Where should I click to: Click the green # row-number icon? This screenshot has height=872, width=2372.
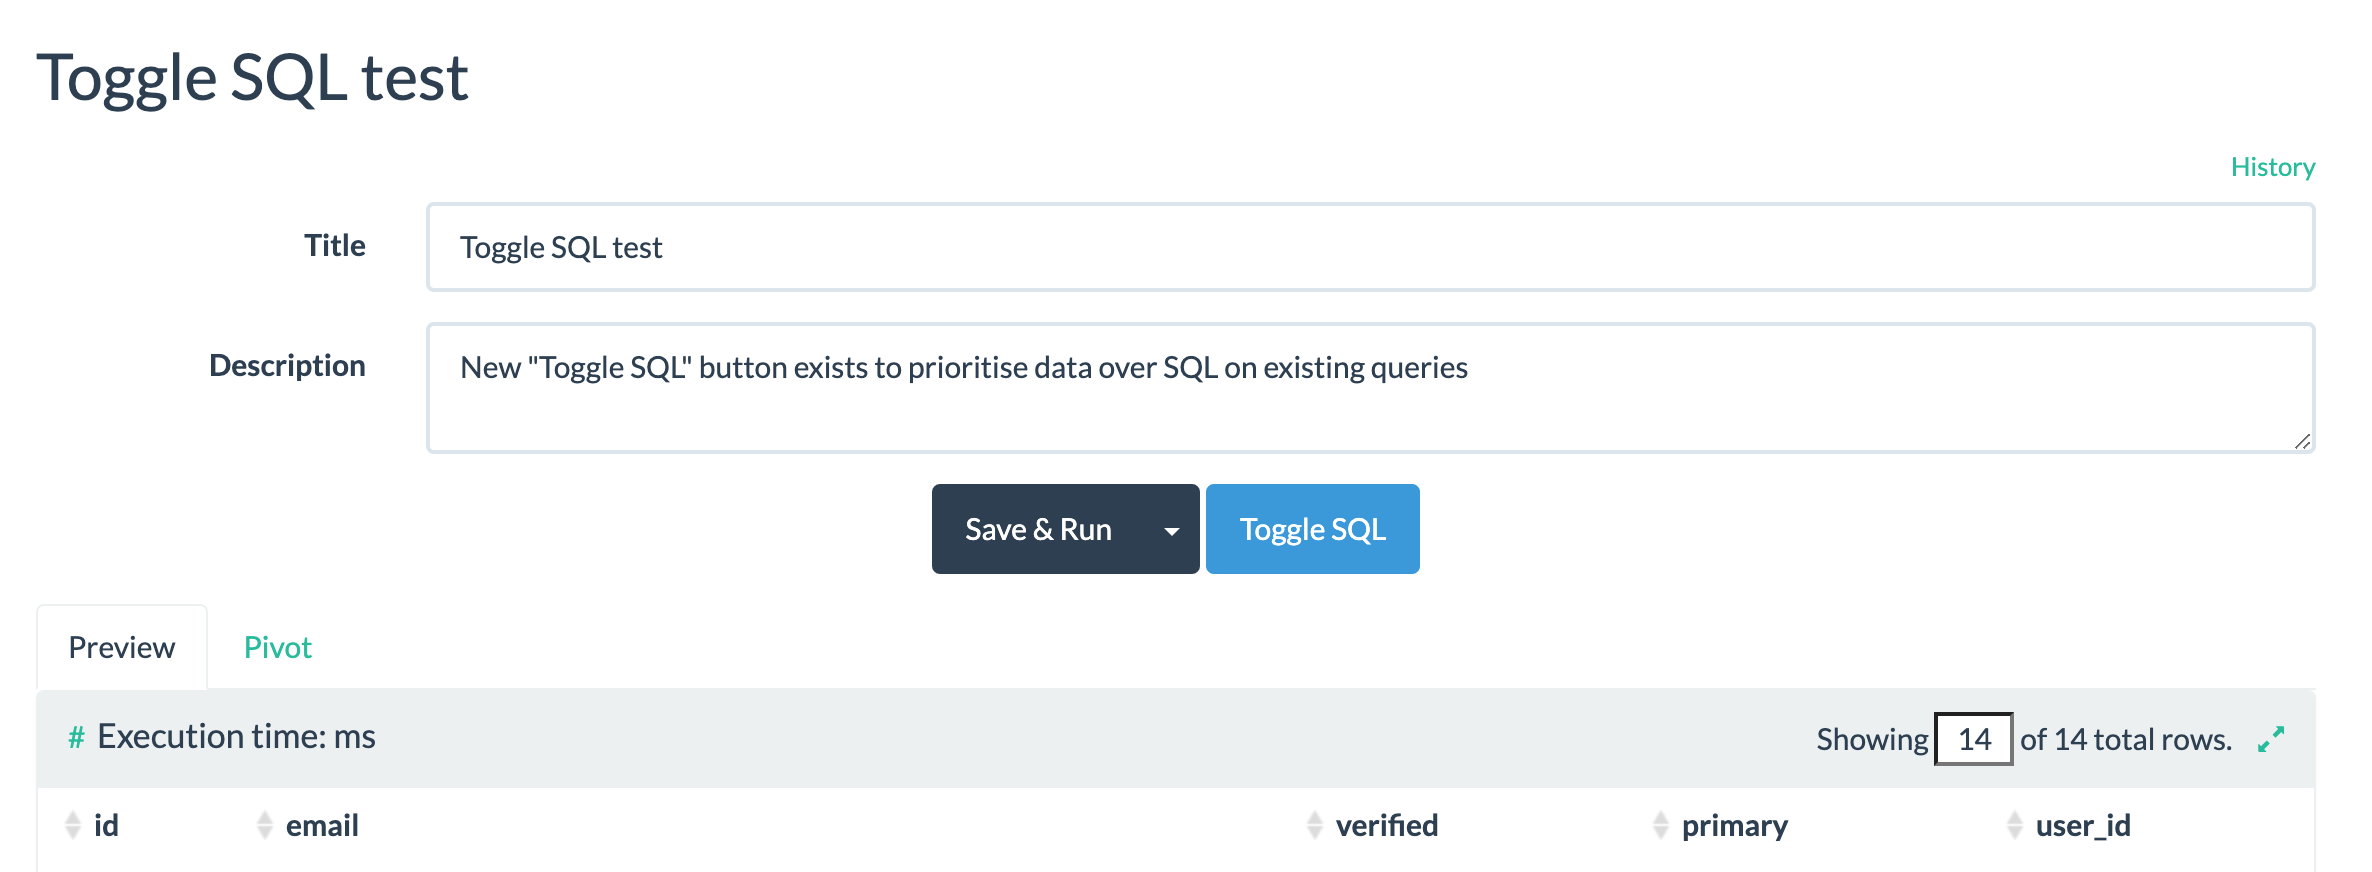tap(74, 736)
